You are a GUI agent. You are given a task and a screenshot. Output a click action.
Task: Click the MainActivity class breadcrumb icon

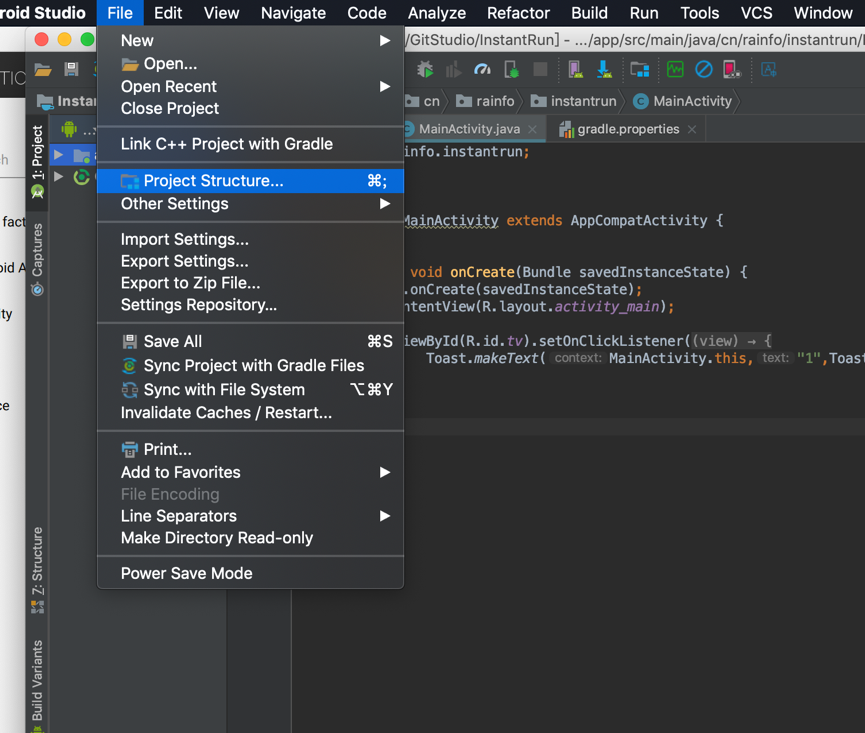(x=640, y=101)
